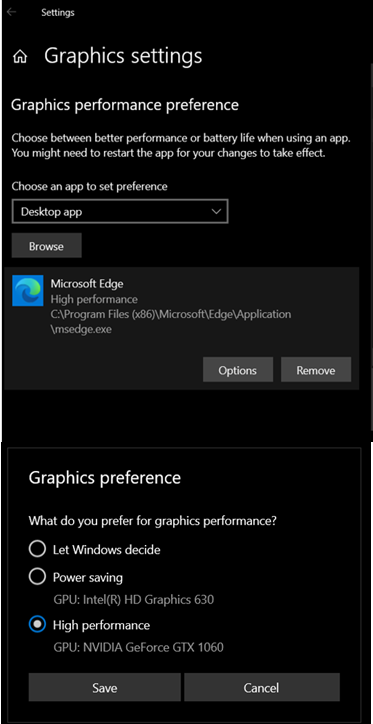Open the Desktop app dropdown

(120, 211)
